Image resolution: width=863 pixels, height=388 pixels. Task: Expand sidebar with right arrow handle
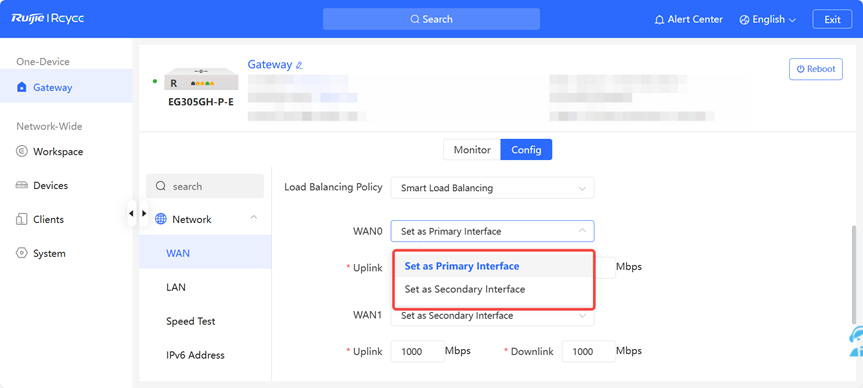tap(144, 213)
